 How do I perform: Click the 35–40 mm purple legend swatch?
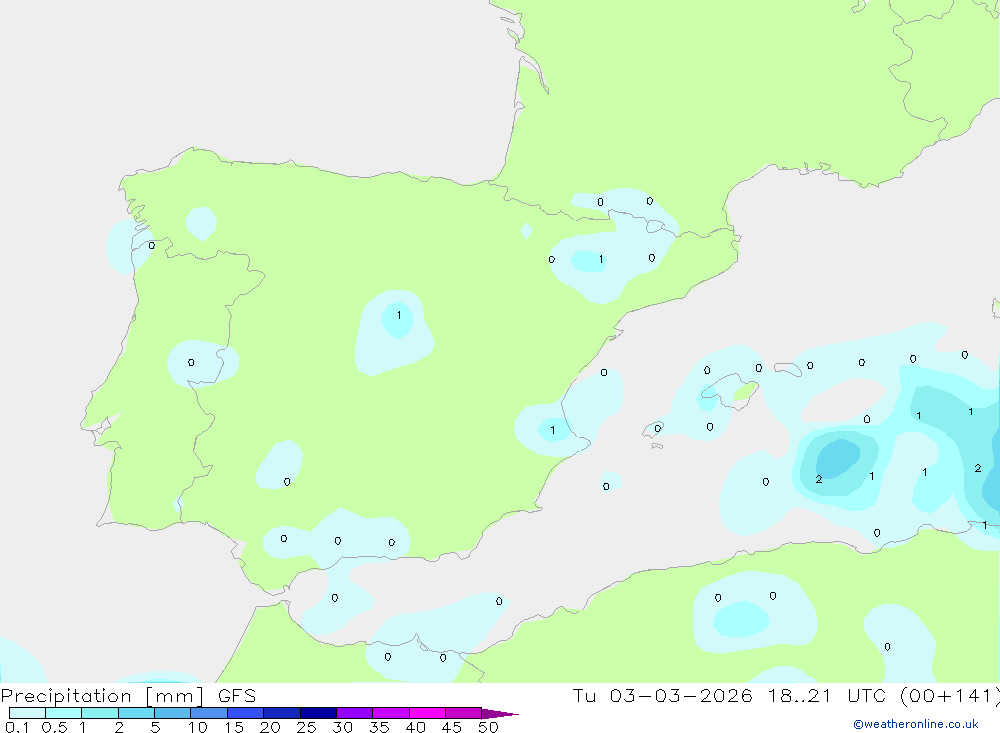pyautogui.click(x=390, y=713)
